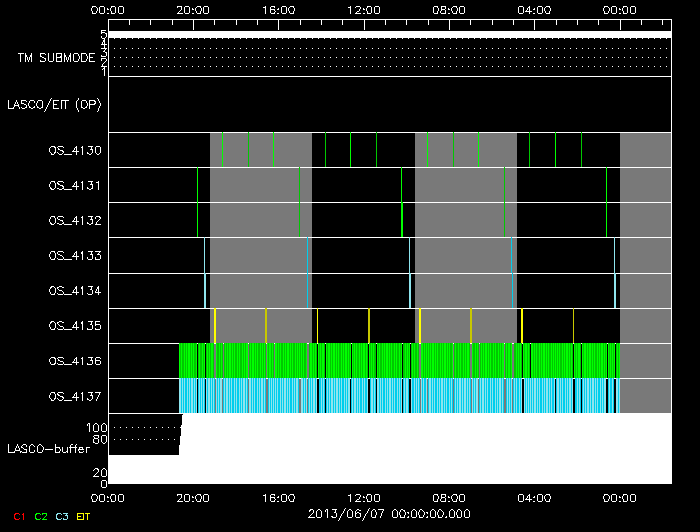Click the black LASCO-buffer level block
700x532 pixels.
[x=145, y=435]
